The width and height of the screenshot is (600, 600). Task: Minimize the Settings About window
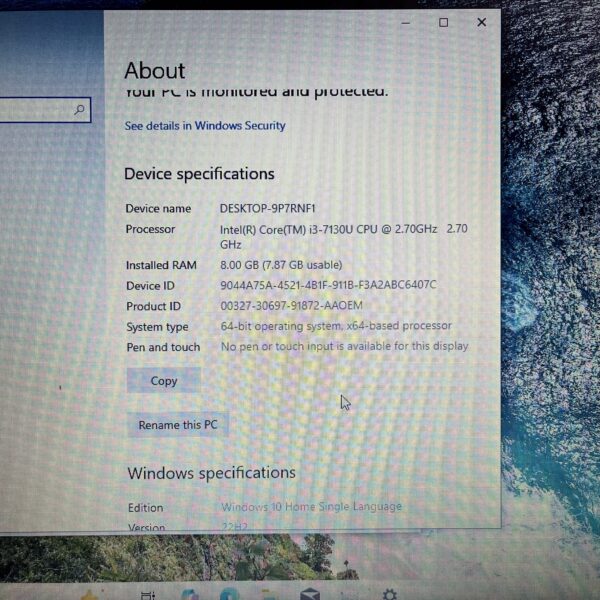point(406,23)
